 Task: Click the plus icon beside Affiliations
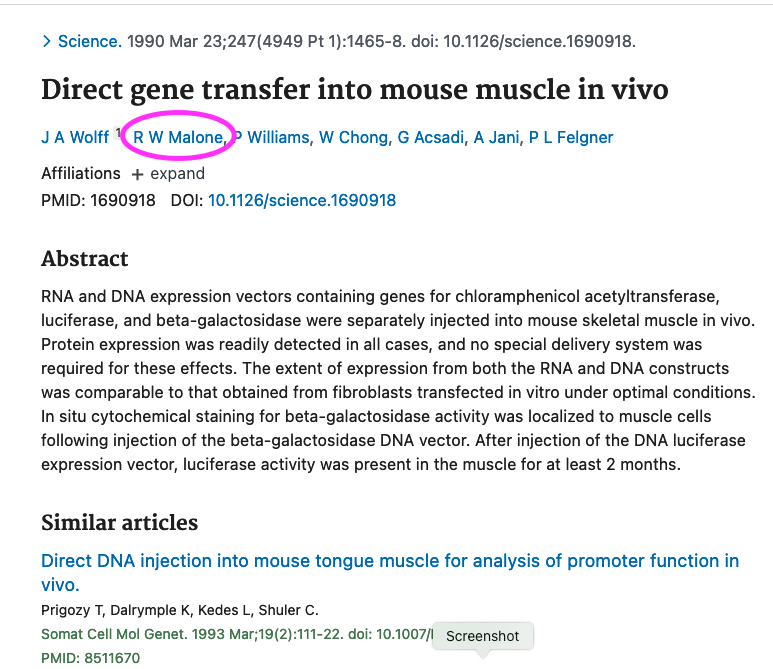(x=137, y=175)
